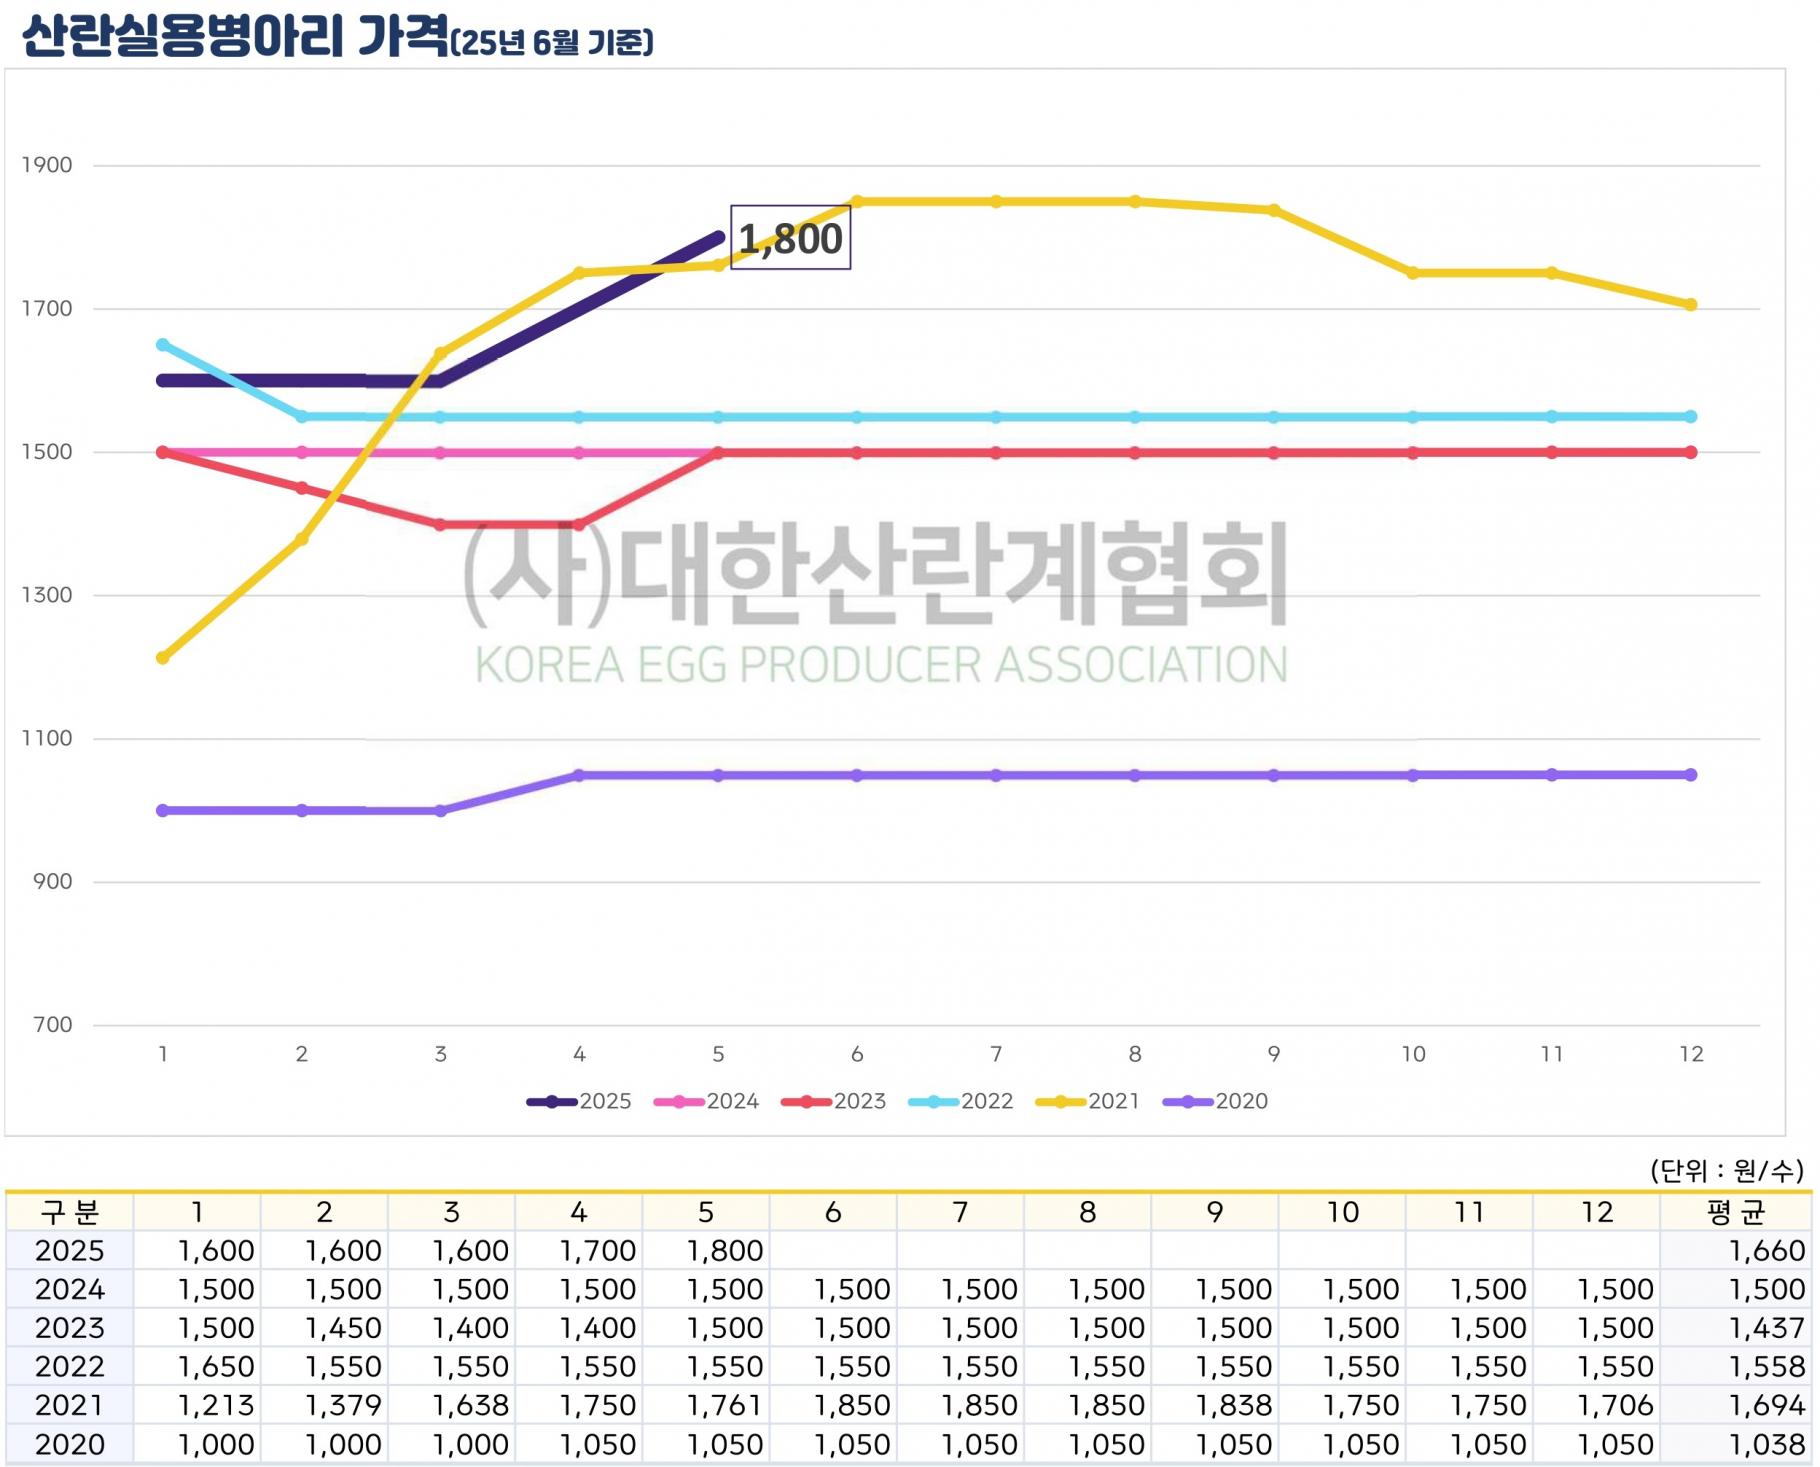Toggle the 2023 red legend entry
The width and height of the screenshot is (1820, 1467).
pos(833,1101)
